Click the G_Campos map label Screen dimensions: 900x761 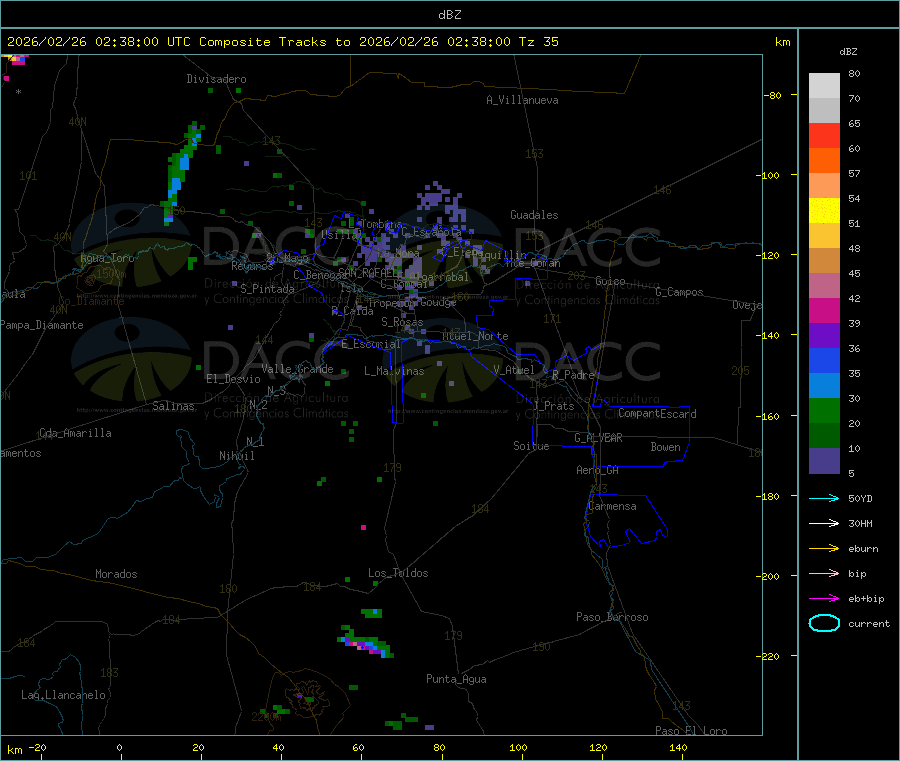[679, 292]
